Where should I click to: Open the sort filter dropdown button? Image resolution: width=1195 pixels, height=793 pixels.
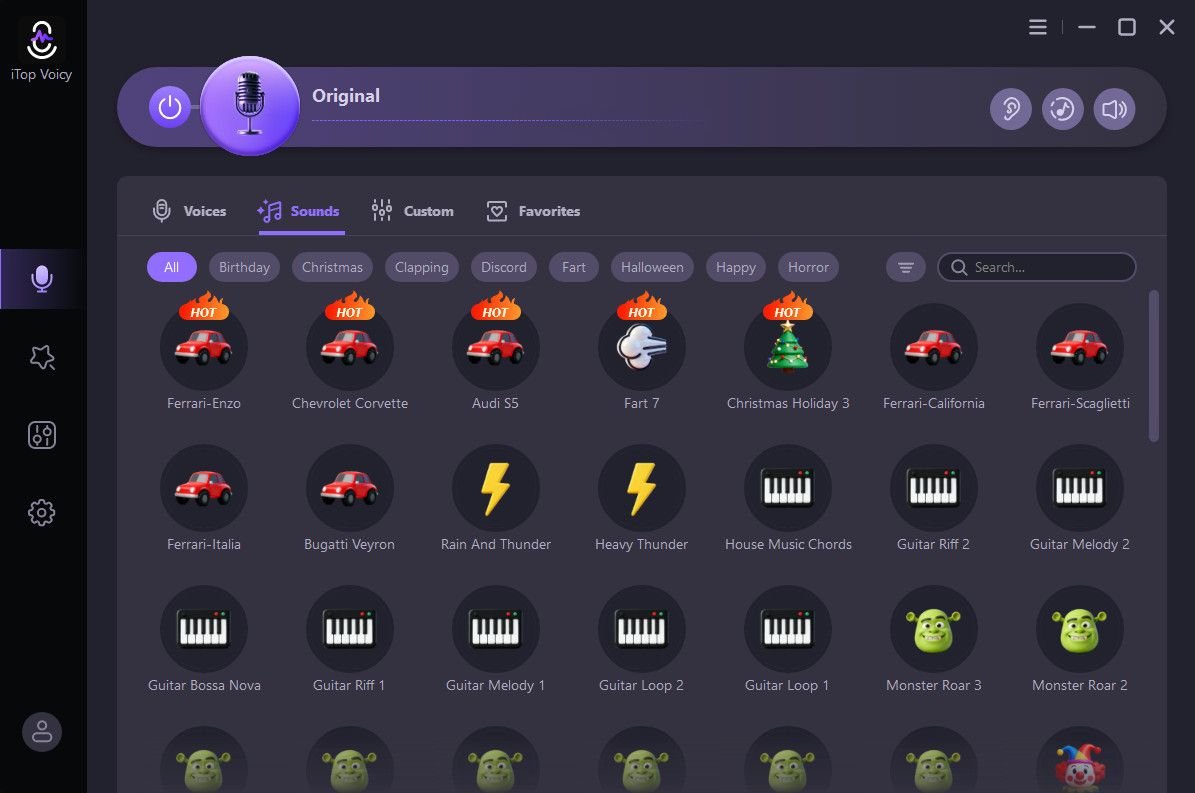905,267
